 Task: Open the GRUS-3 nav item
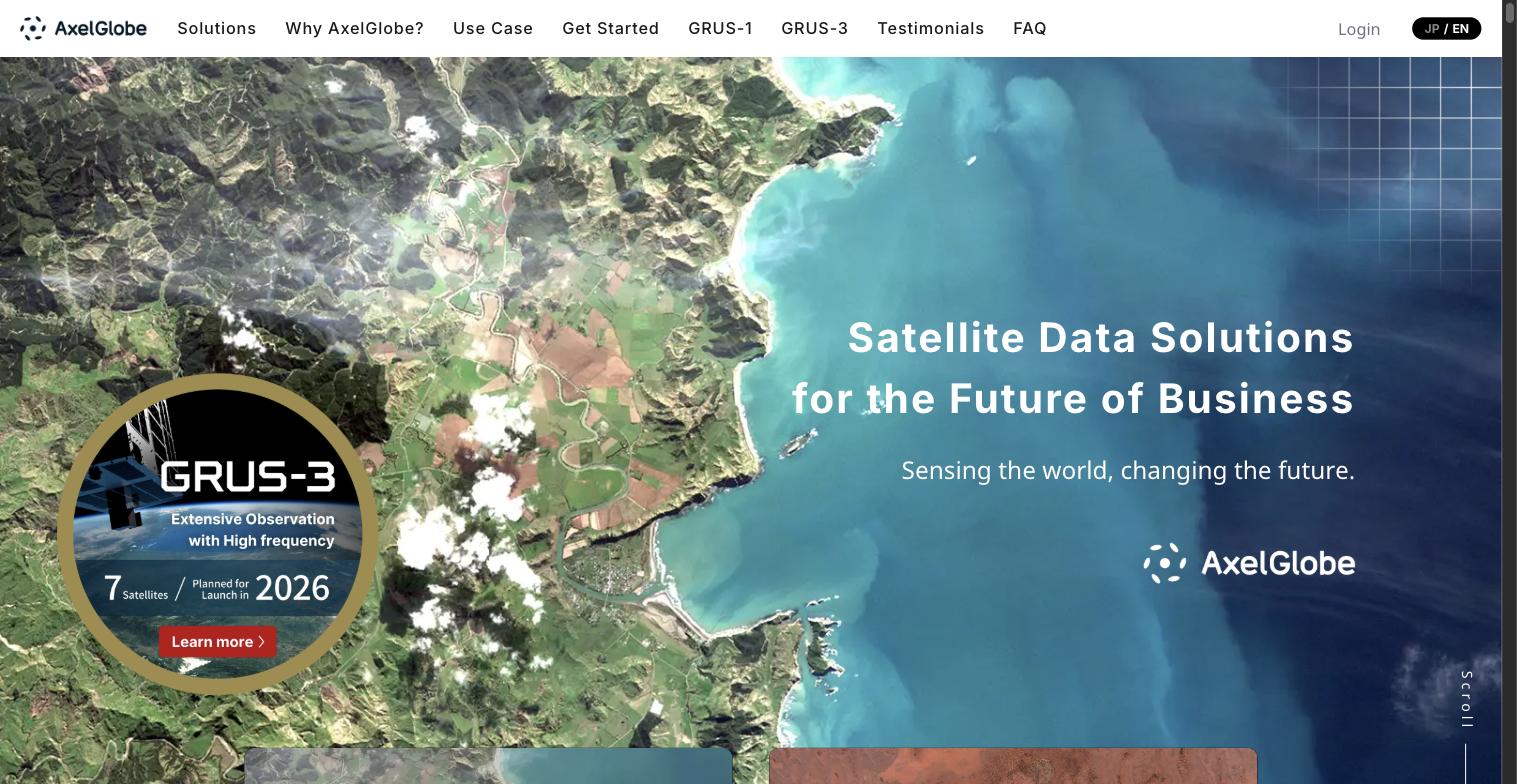coord(815,28)
